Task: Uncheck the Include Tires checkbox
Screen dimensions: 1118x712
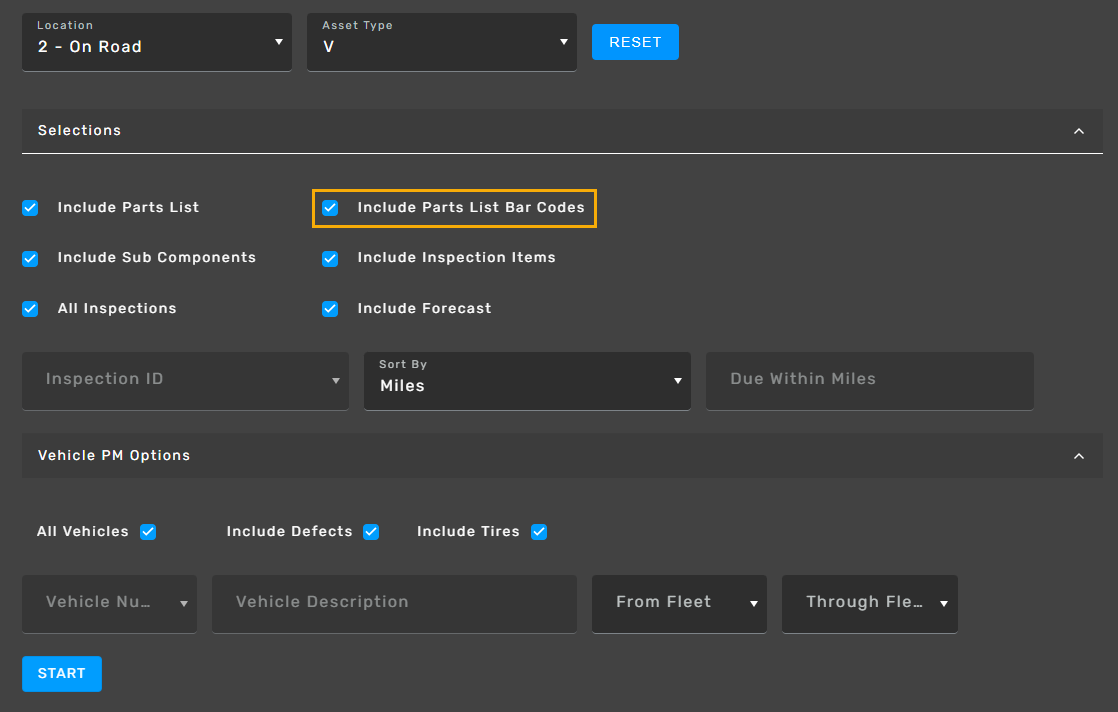Action: coord(539,532)
